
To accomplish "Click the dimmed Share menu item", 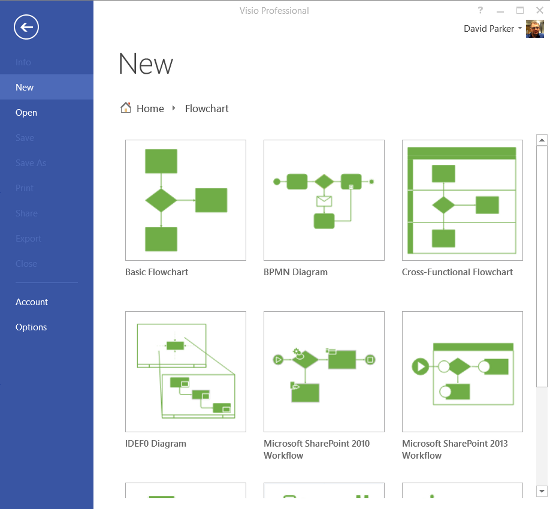I will pos(26,214).
